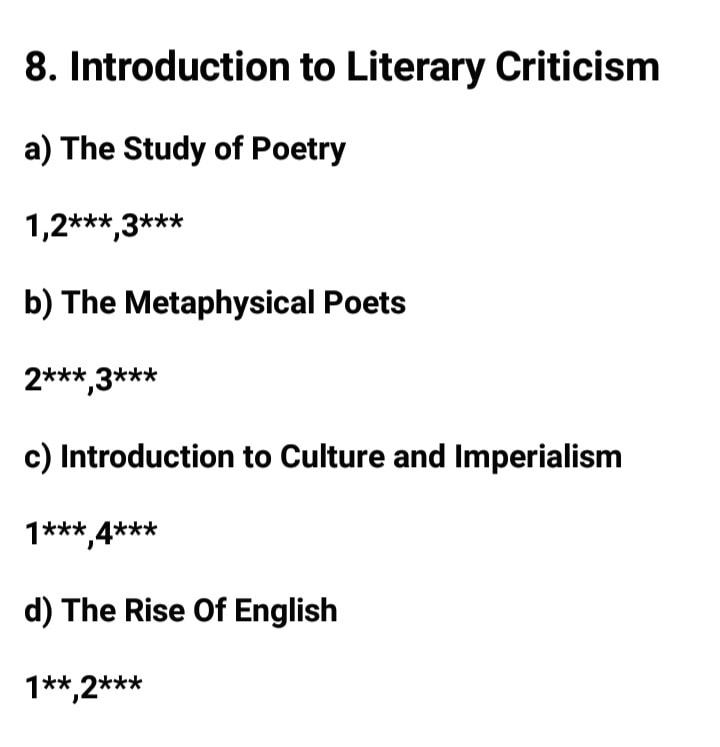
Task: Click the number 8 in the heading
Action: pos(35,67)
